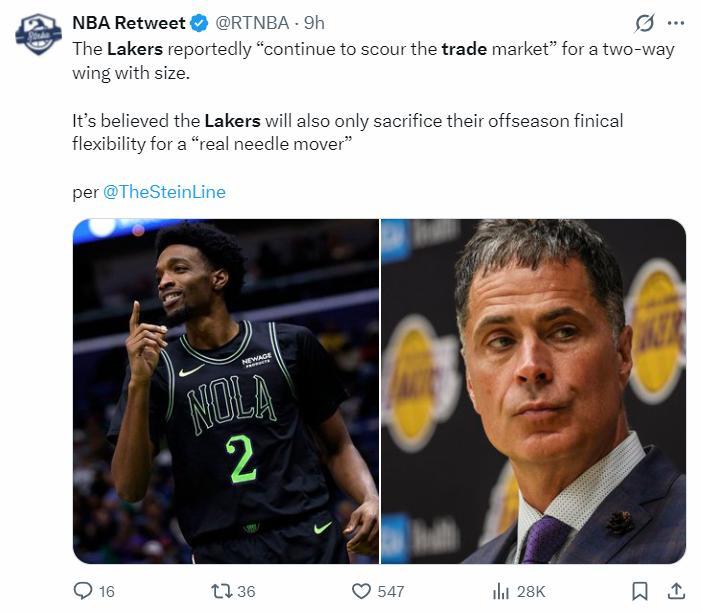
Task: Click the reply speech bubble icon
Action: tap(84, 591)
